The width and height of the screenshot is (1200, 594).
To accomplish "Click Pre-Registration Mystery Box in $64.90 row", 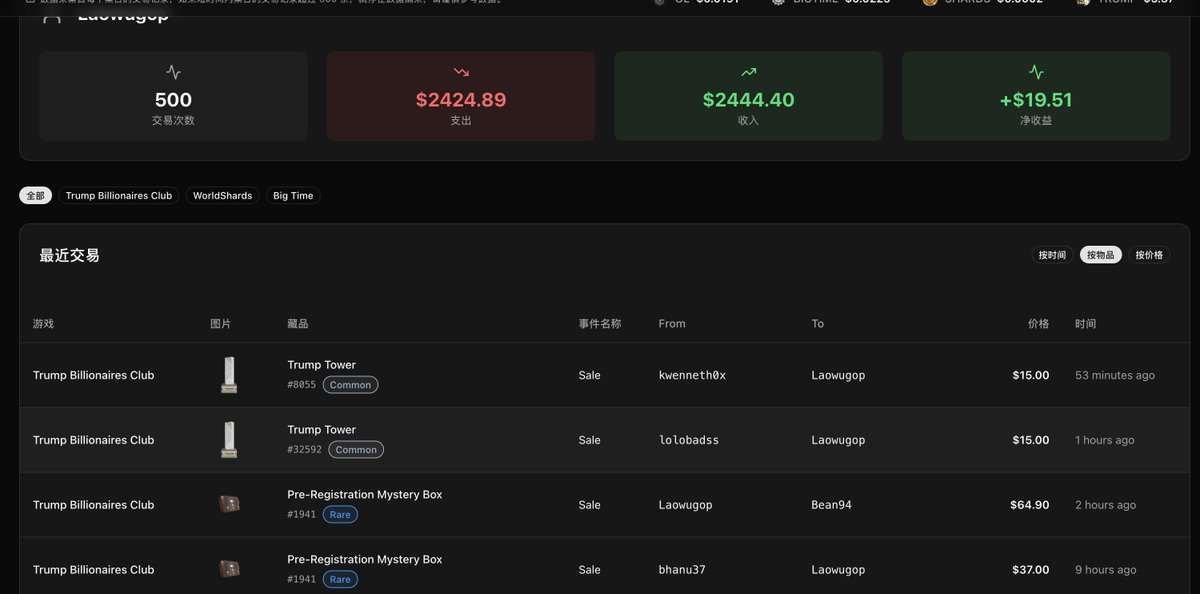I will tap(364, 495).
